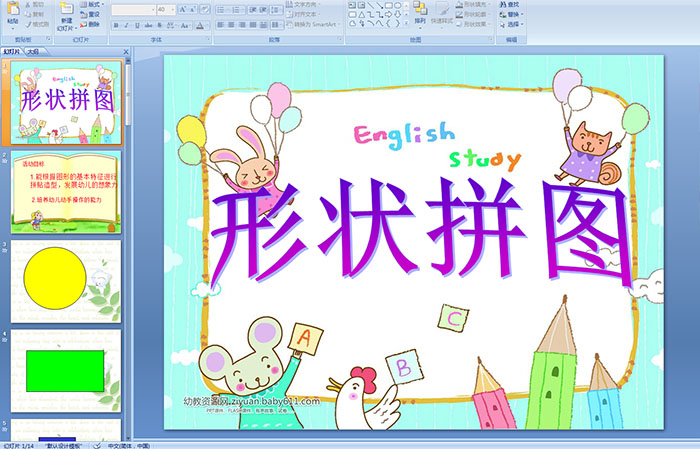Expand the shapes gallery More arrow
This screenshot has height=449, width=700.
[406, 23]
